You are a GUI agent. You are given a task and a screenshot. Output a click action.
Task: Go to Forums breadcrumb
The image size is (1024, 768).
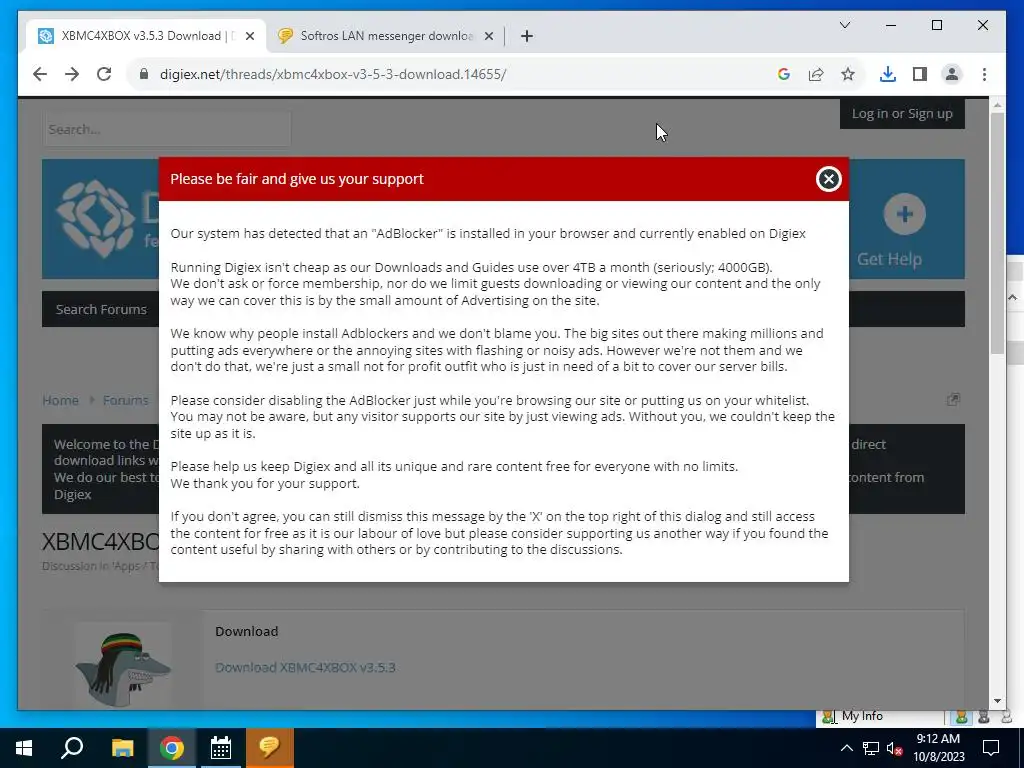(x=125, y=400)
